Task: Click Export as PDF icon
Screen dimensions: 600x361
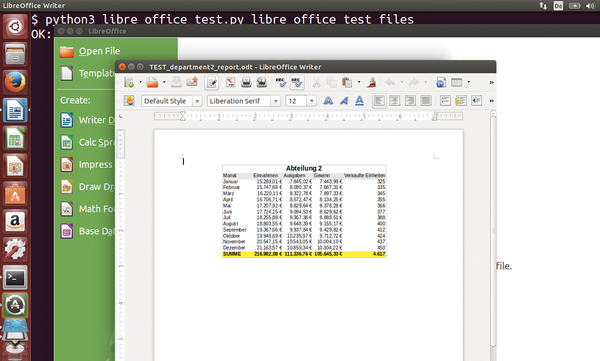Action: (x=230, y=82)
